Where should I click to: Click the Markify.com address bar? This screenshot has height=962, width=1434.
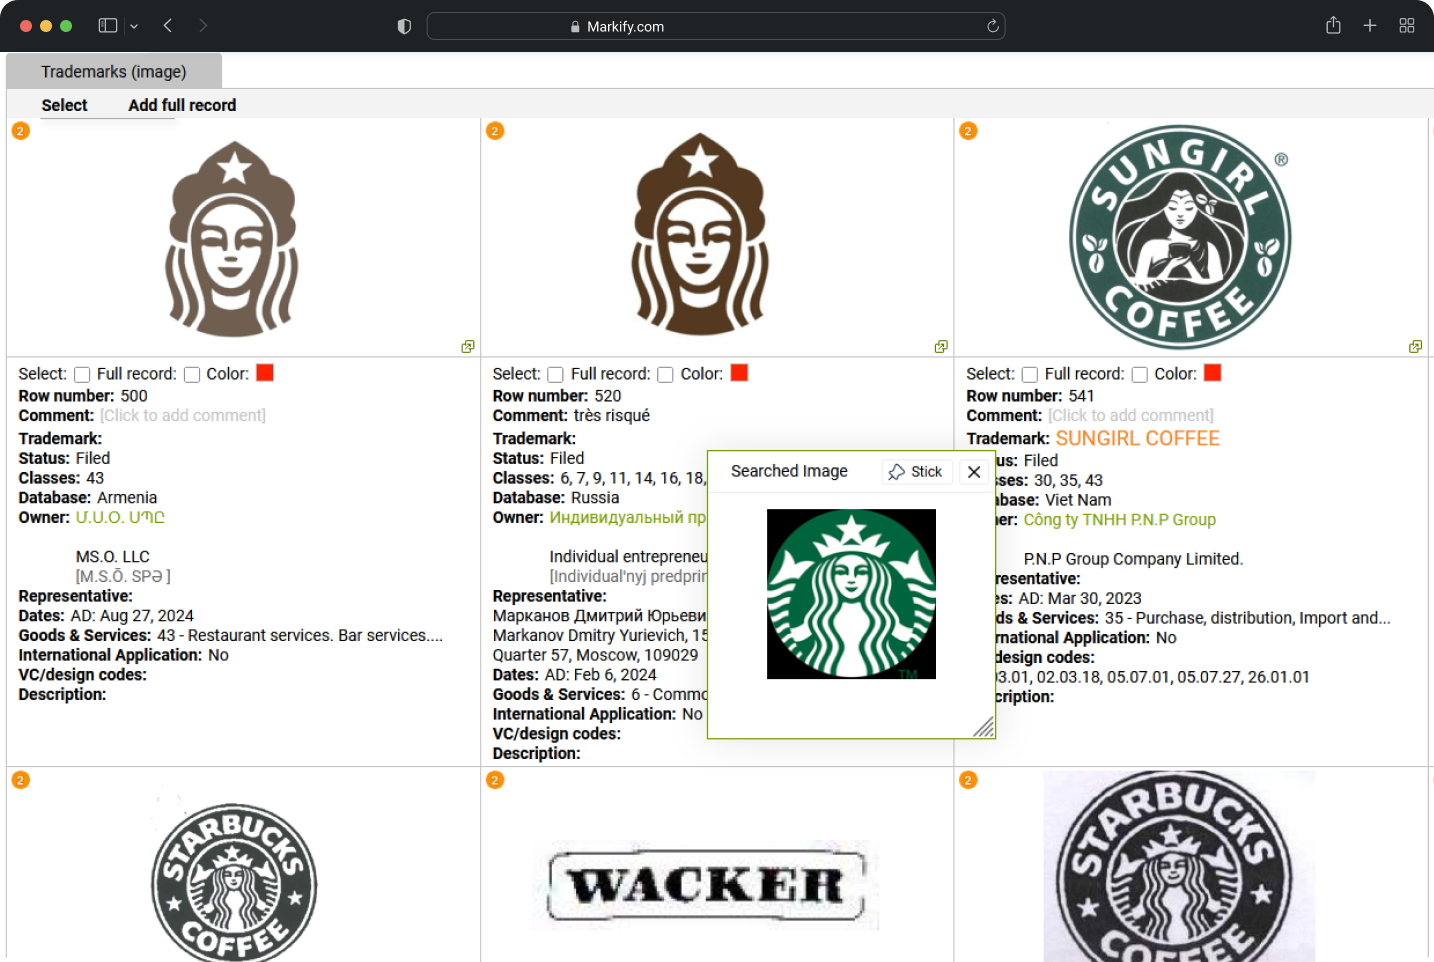click(716, 26)
